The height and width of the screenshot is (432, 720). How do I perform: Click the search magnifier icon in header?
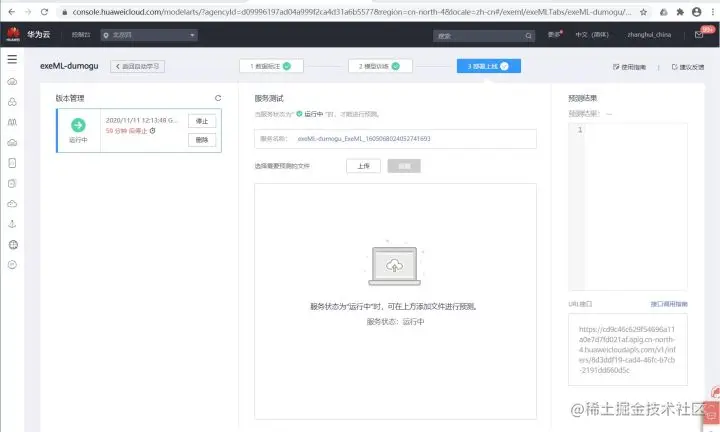pos(529,36)
